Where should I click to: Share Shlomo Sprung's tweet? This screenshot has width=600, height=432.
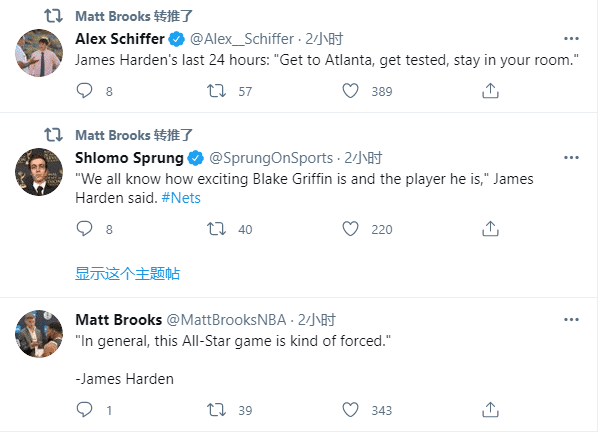click(490, 229)
